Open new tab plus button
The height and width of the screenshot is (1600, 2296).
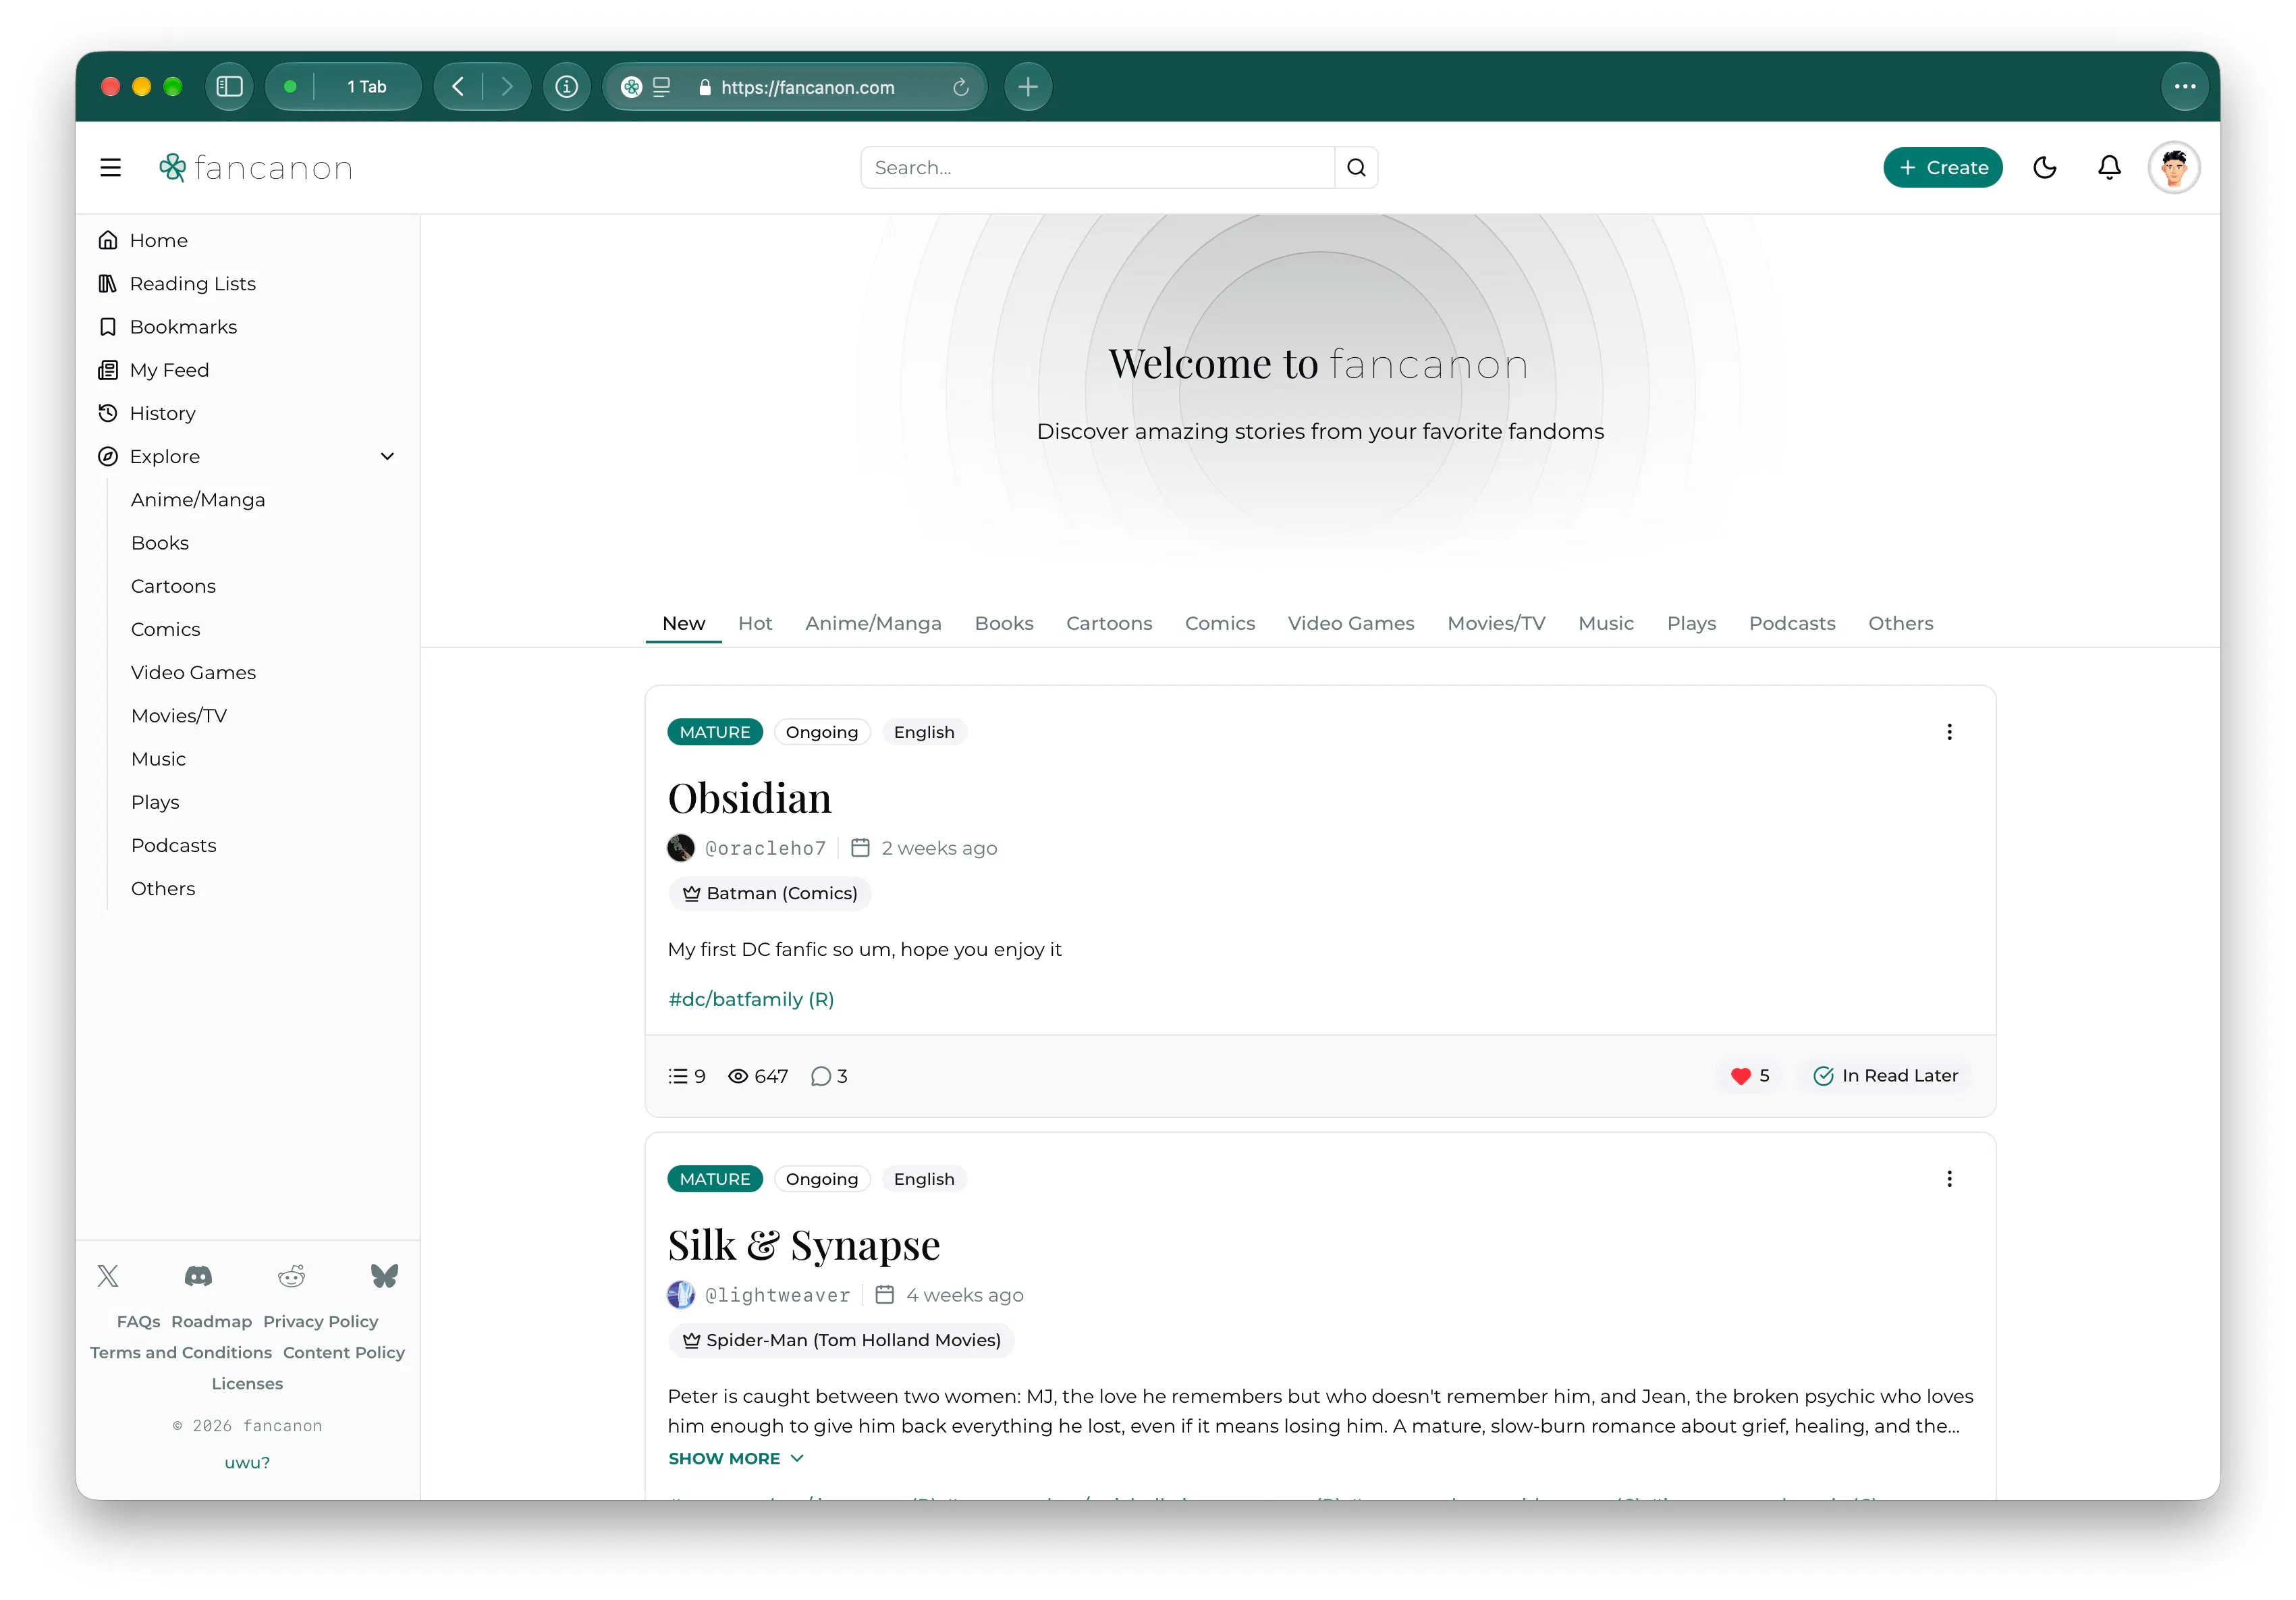click(x=1027, y=87)
